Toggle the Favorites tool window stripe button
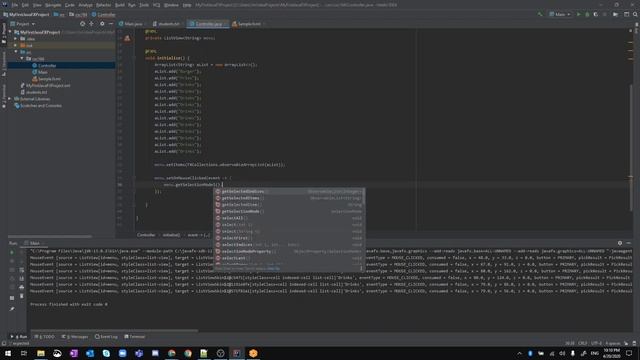640x360 pixels. pyautogui.click(x=4, y=96)
